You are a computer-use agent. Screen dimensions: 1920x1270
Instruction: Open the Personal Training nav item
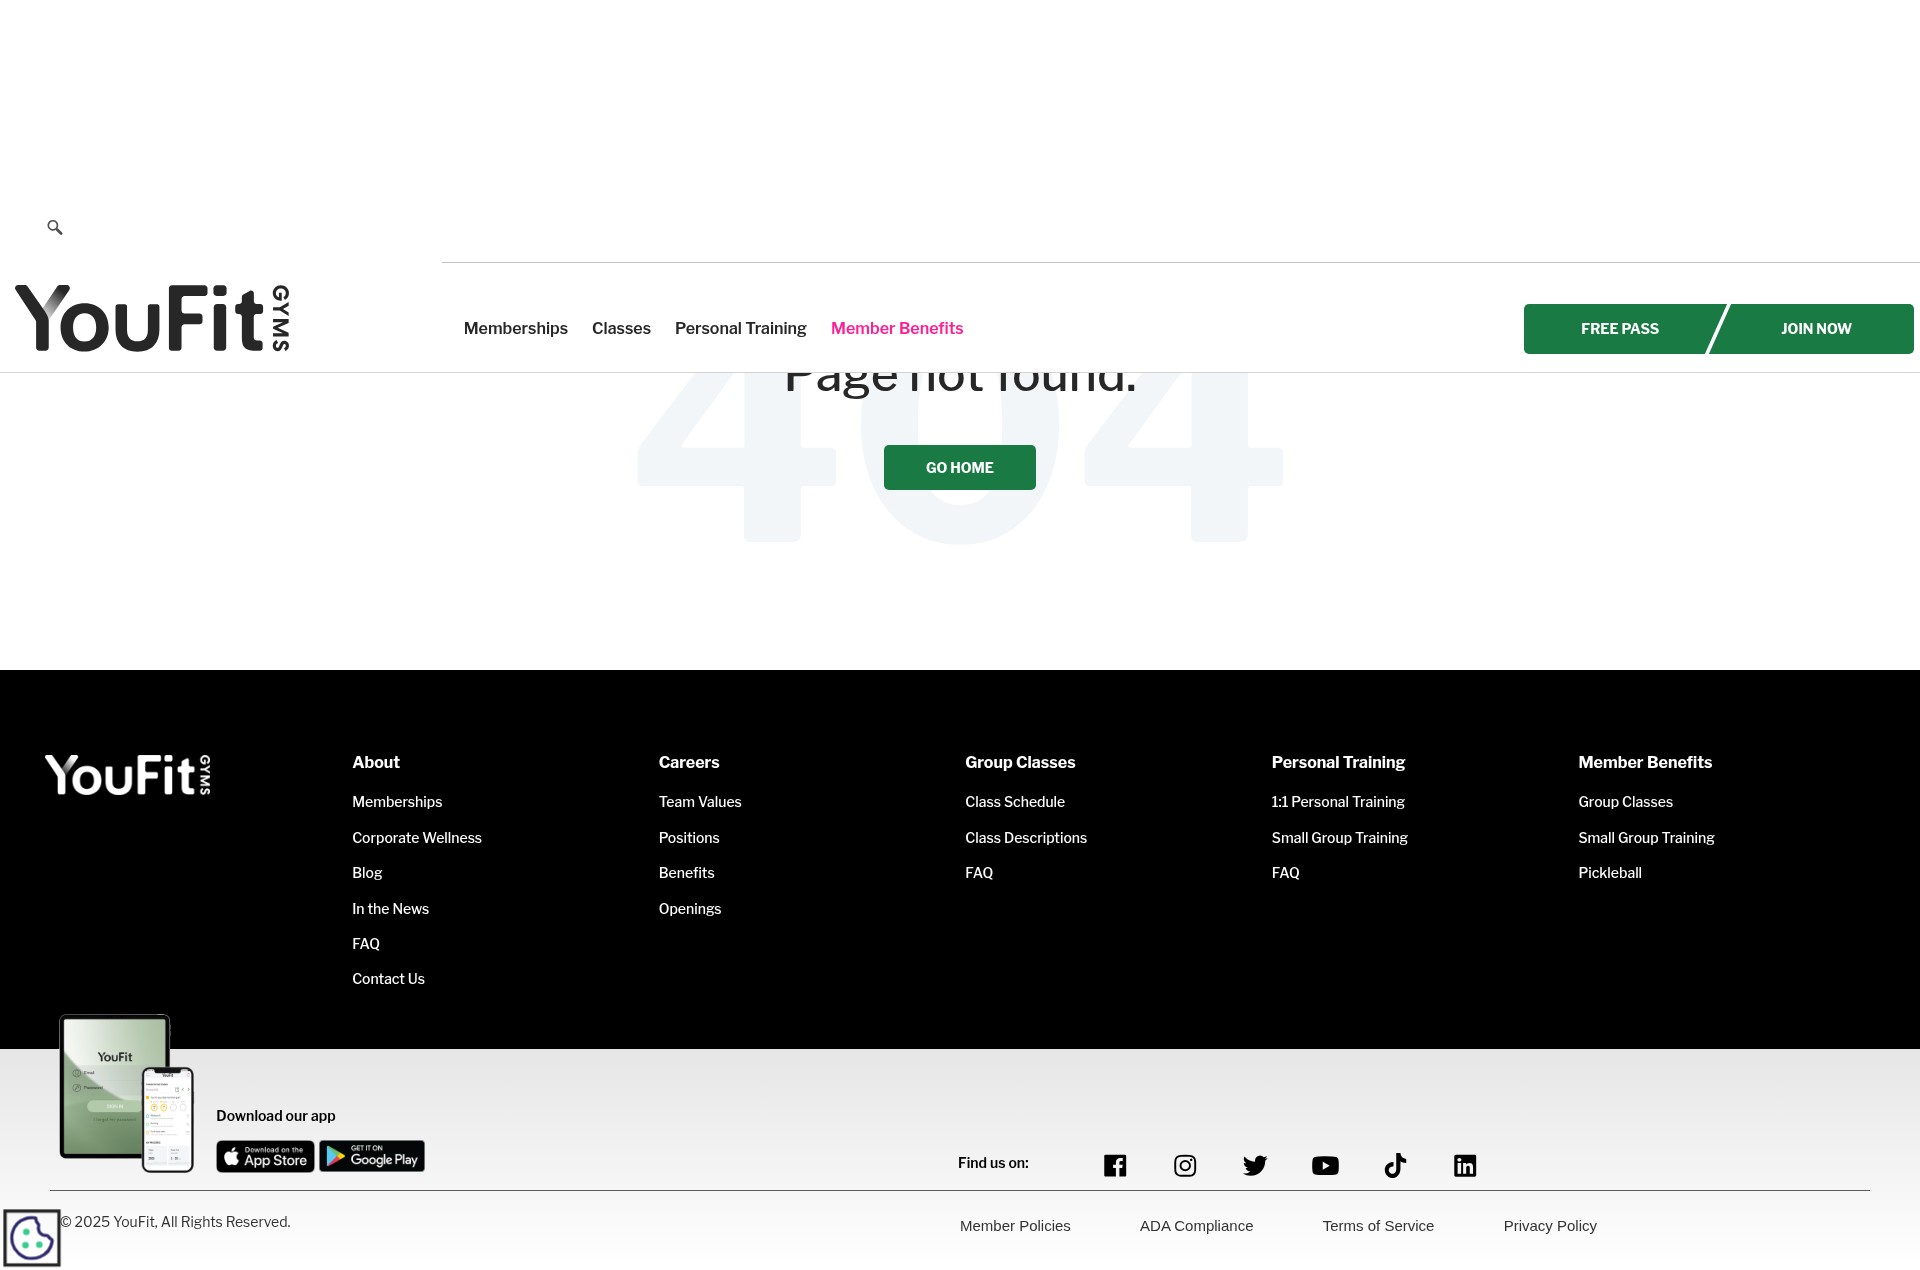tap(741, 328)
